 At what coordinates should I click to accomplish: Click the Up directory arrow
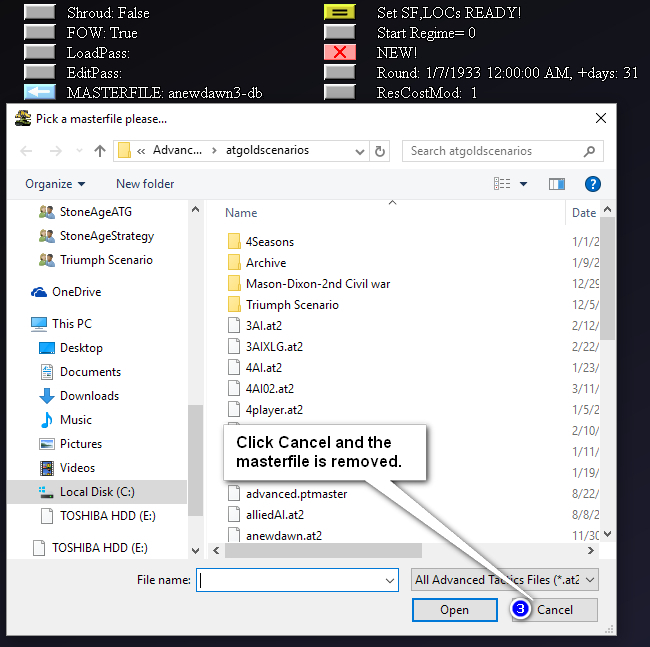point(100,151)
